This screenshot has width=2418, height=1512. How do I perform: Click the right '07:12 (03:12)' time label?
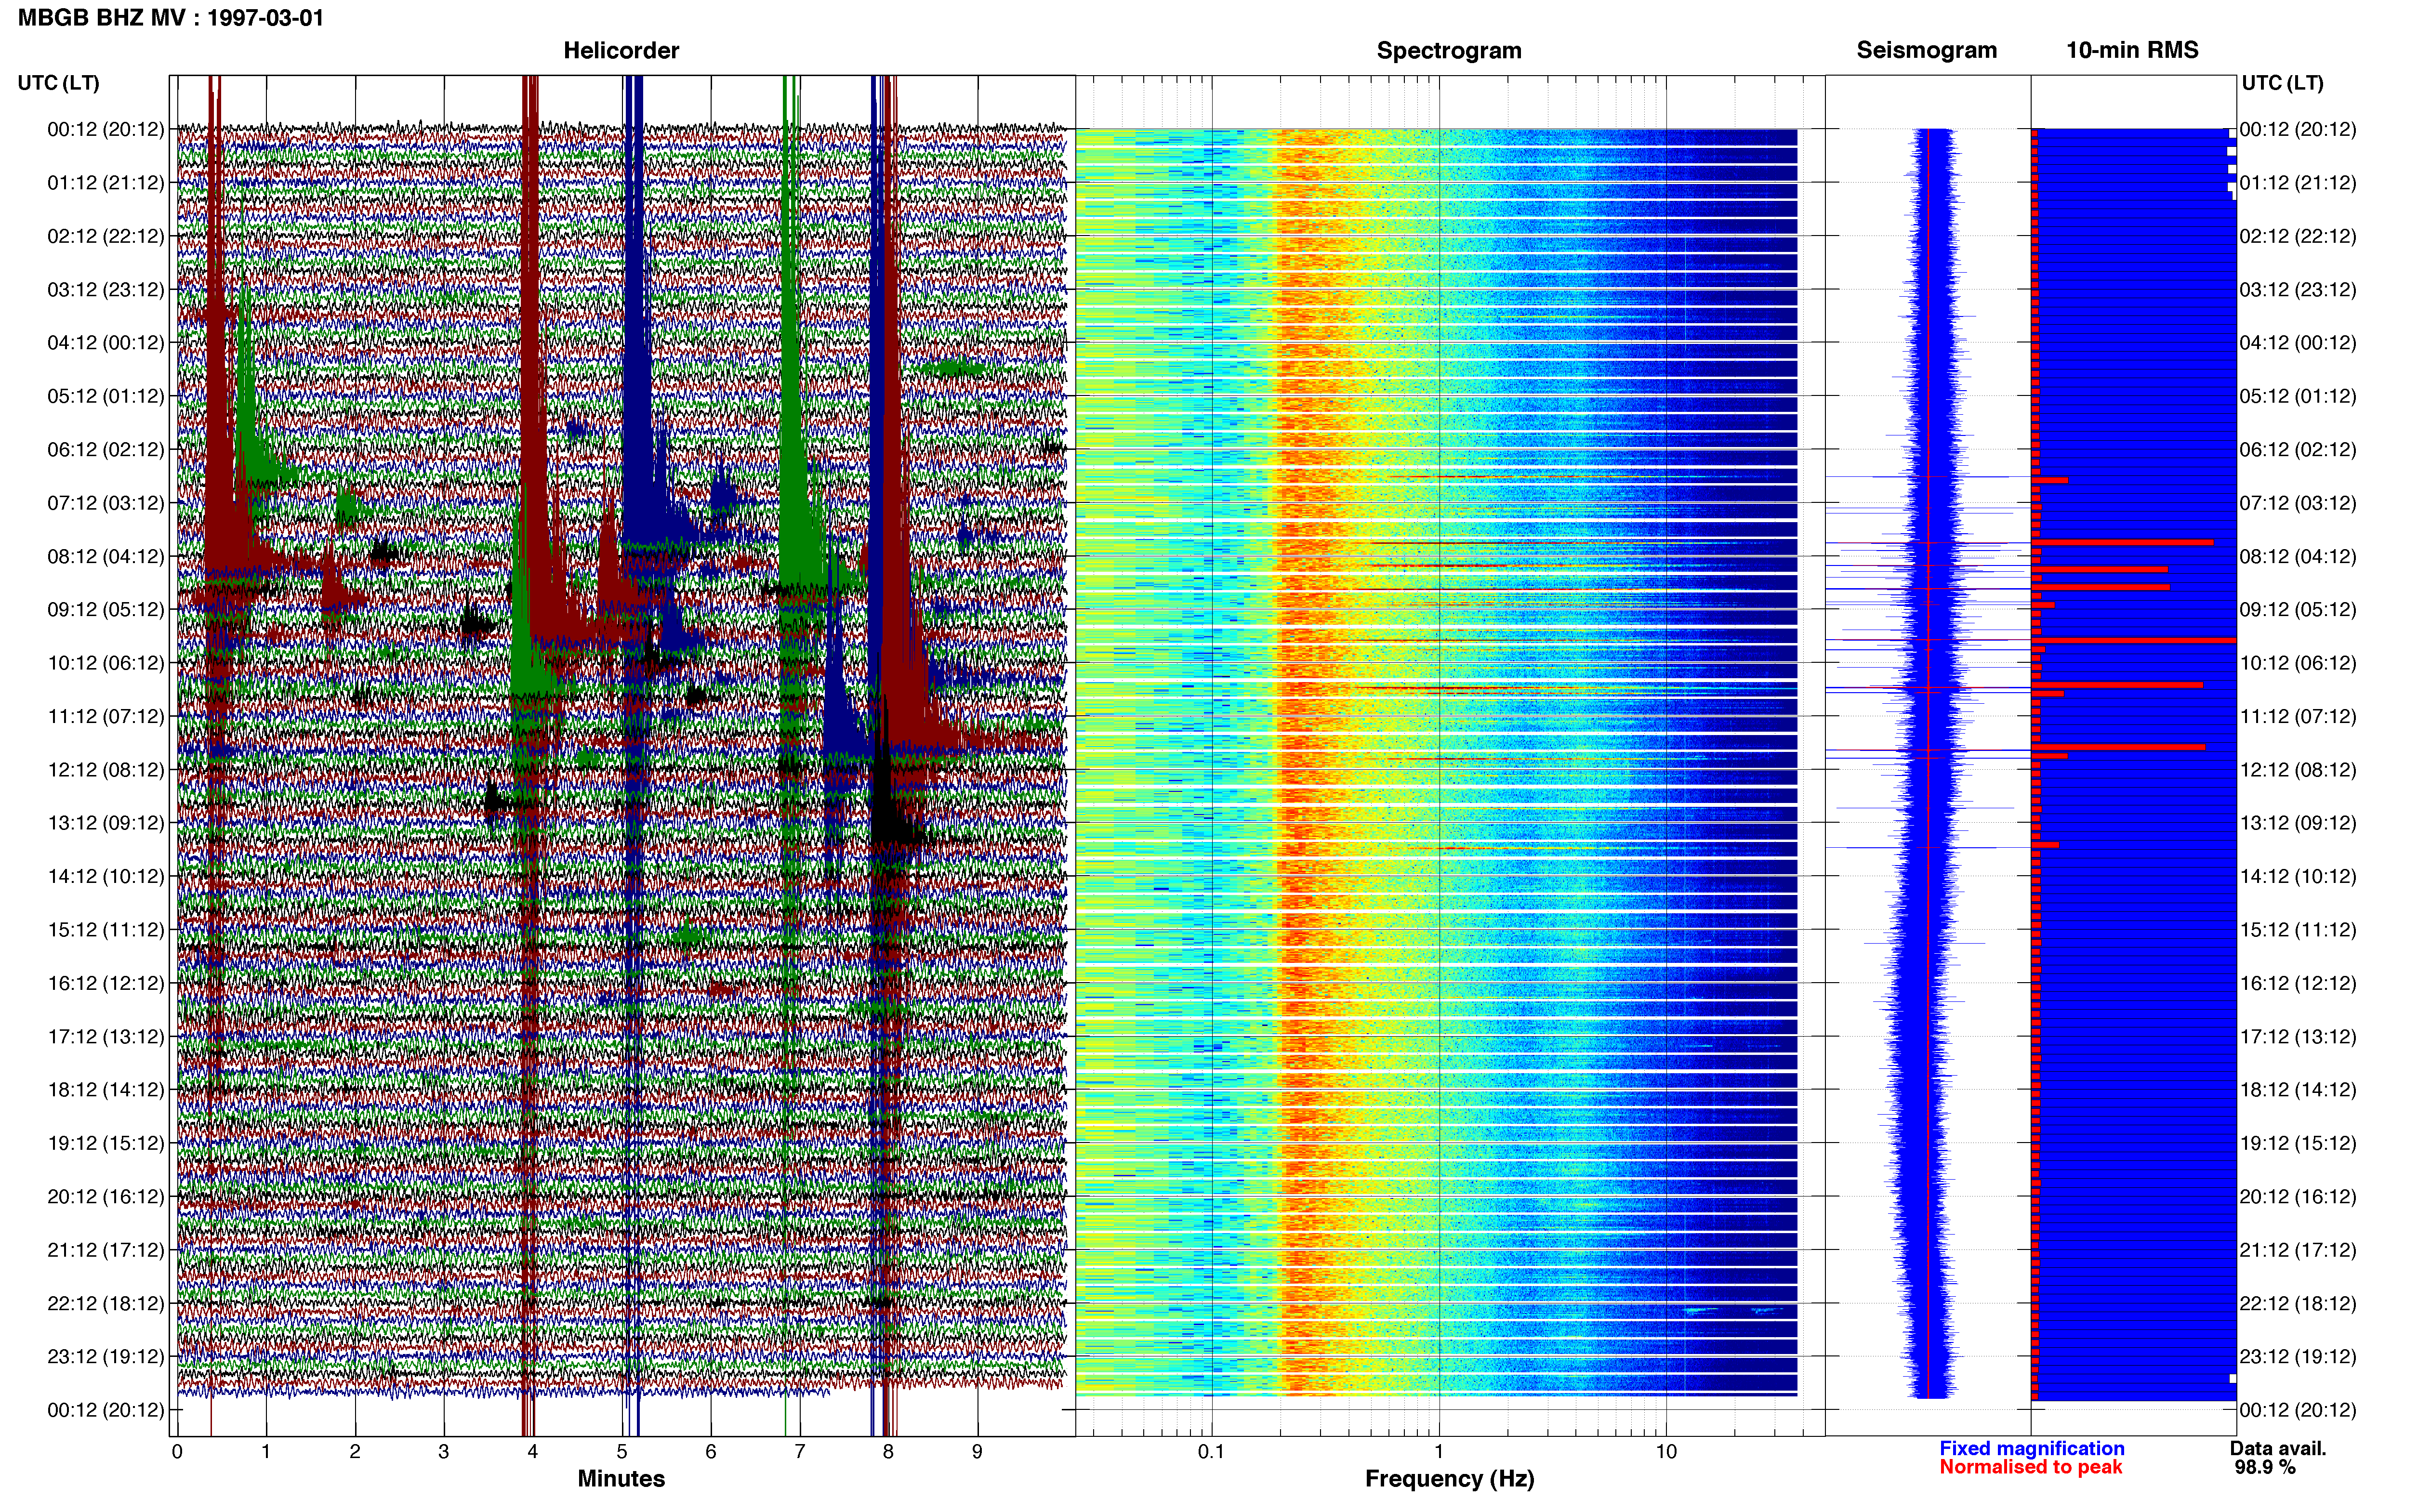[x=2298, y=503]
